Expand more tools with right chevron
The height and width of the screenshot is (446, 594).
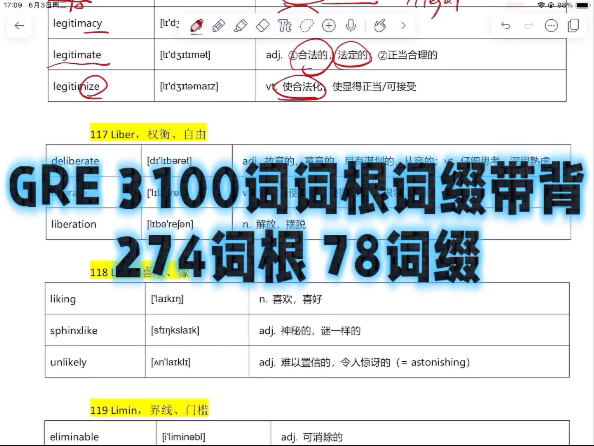403,26
